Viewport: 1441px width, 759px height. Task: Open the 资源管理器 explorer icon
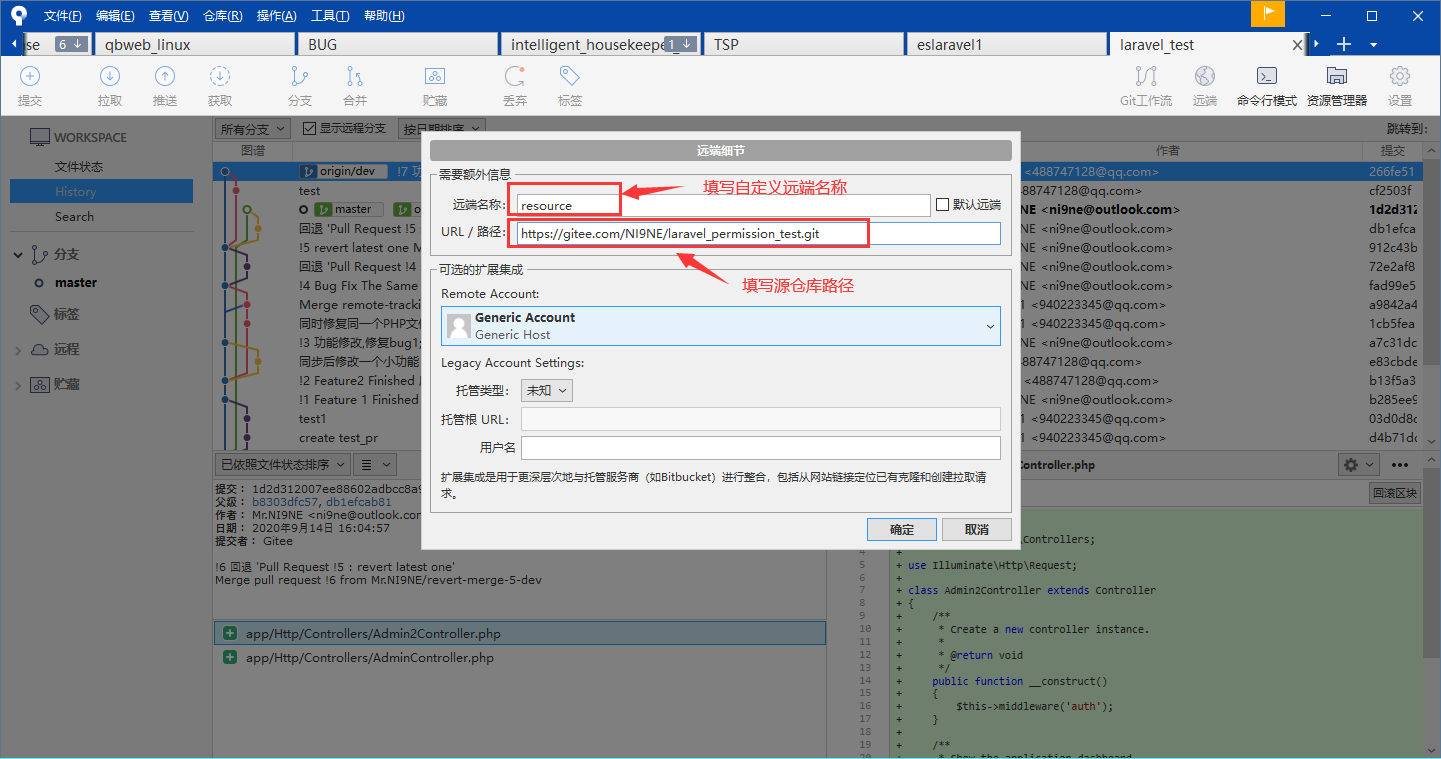1336,78
